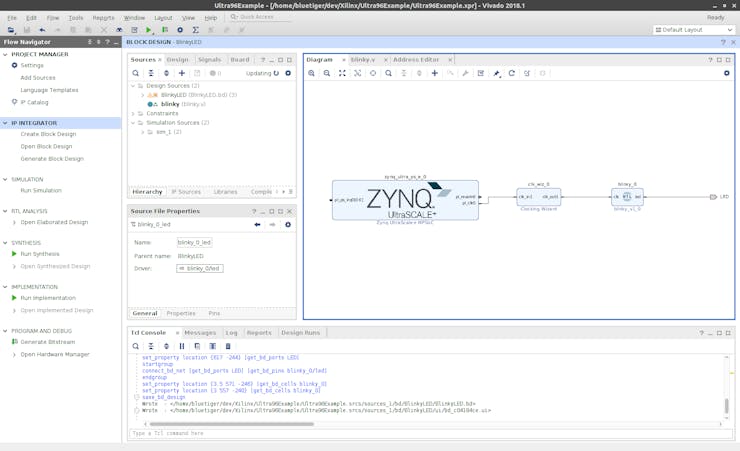Click the green Program Device toolbar icon
This screenshot has height=451, width=740.
pyautogui.click(x=165, y=30)
